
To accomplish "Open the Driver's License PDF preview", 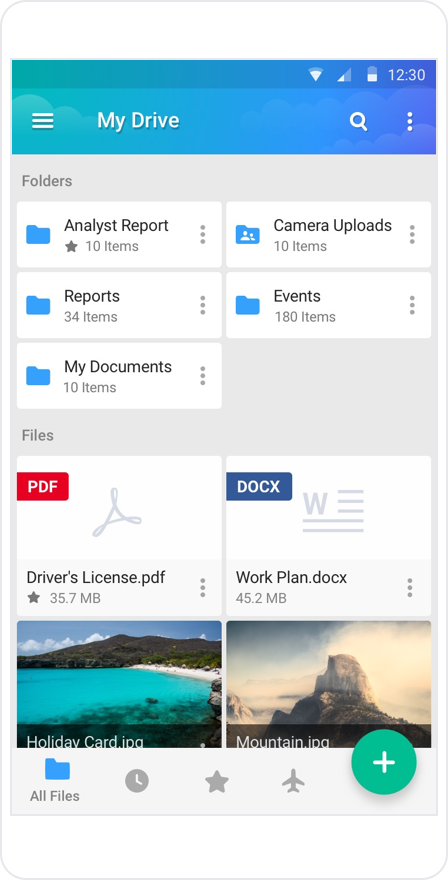I will click(x=119, y=508).
